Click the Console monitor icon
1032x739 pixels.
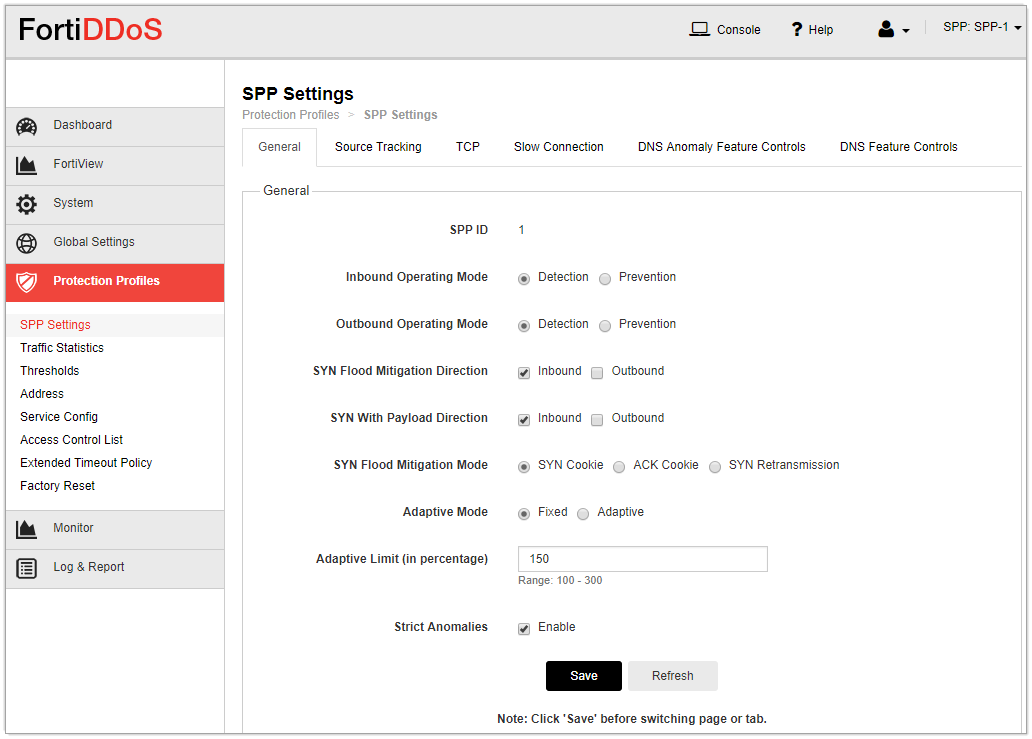699,30
